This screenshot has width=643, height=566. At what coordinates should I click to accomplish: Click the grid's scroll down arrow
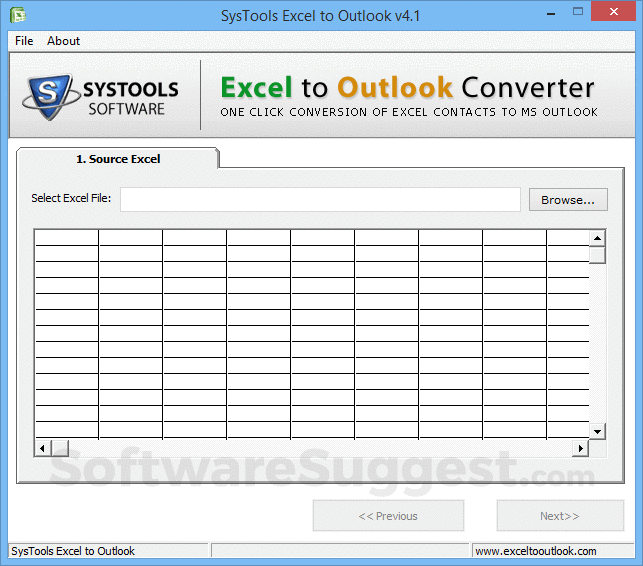(597, 431)
